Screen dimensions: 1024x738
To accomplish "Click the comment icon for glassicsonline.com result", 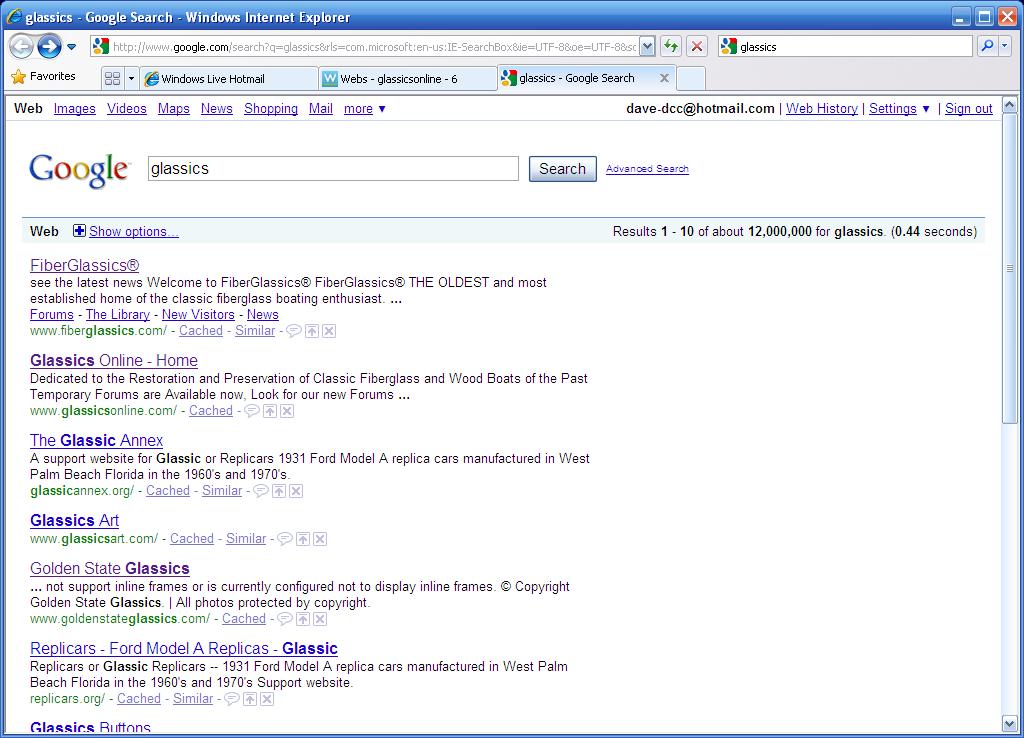I will [x=251, y=411].
